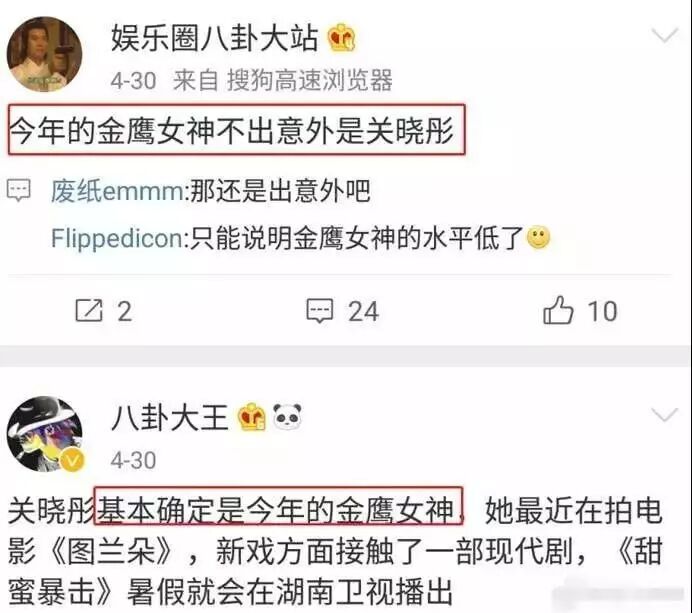The width and height of the screenshot is (692, 613).
Task: Click the 搜狗高速浏览器 source link
Action: click(310, 80)
